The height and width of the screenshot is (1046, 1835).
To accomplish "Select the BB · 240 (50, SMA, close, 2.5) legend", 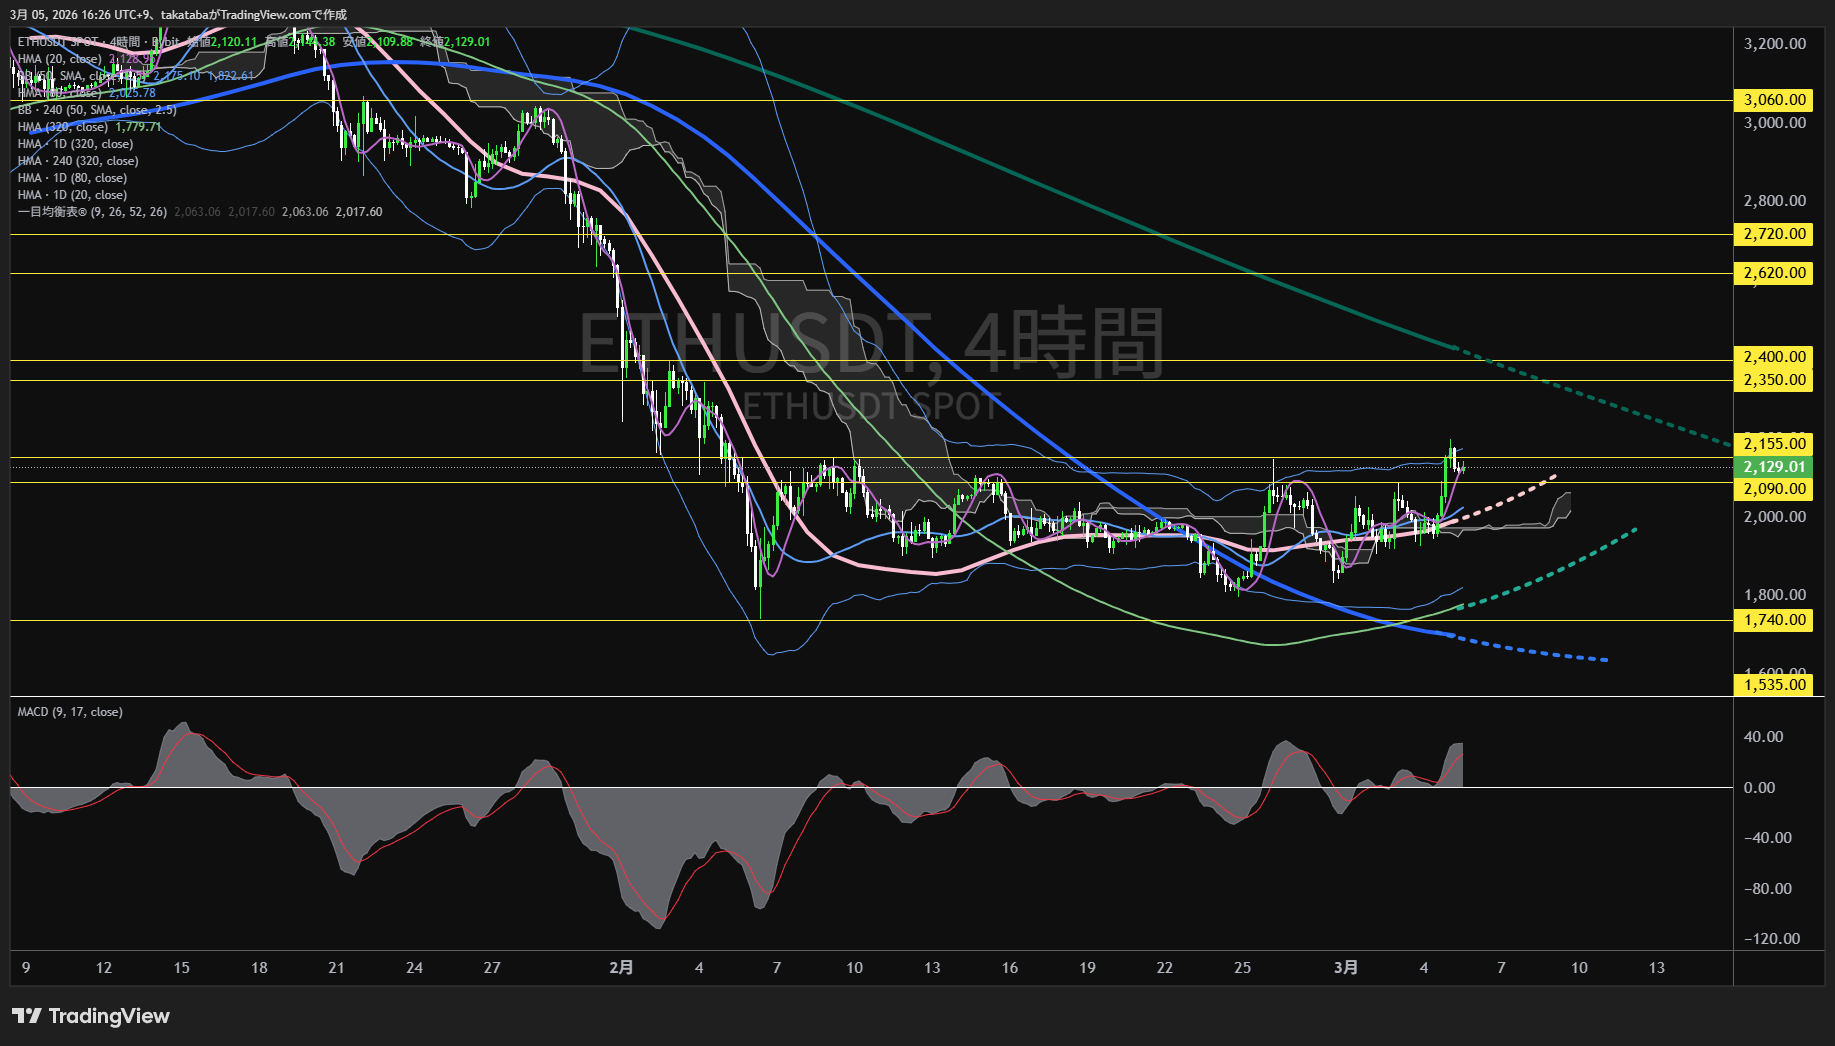I will tap(97, 110).
